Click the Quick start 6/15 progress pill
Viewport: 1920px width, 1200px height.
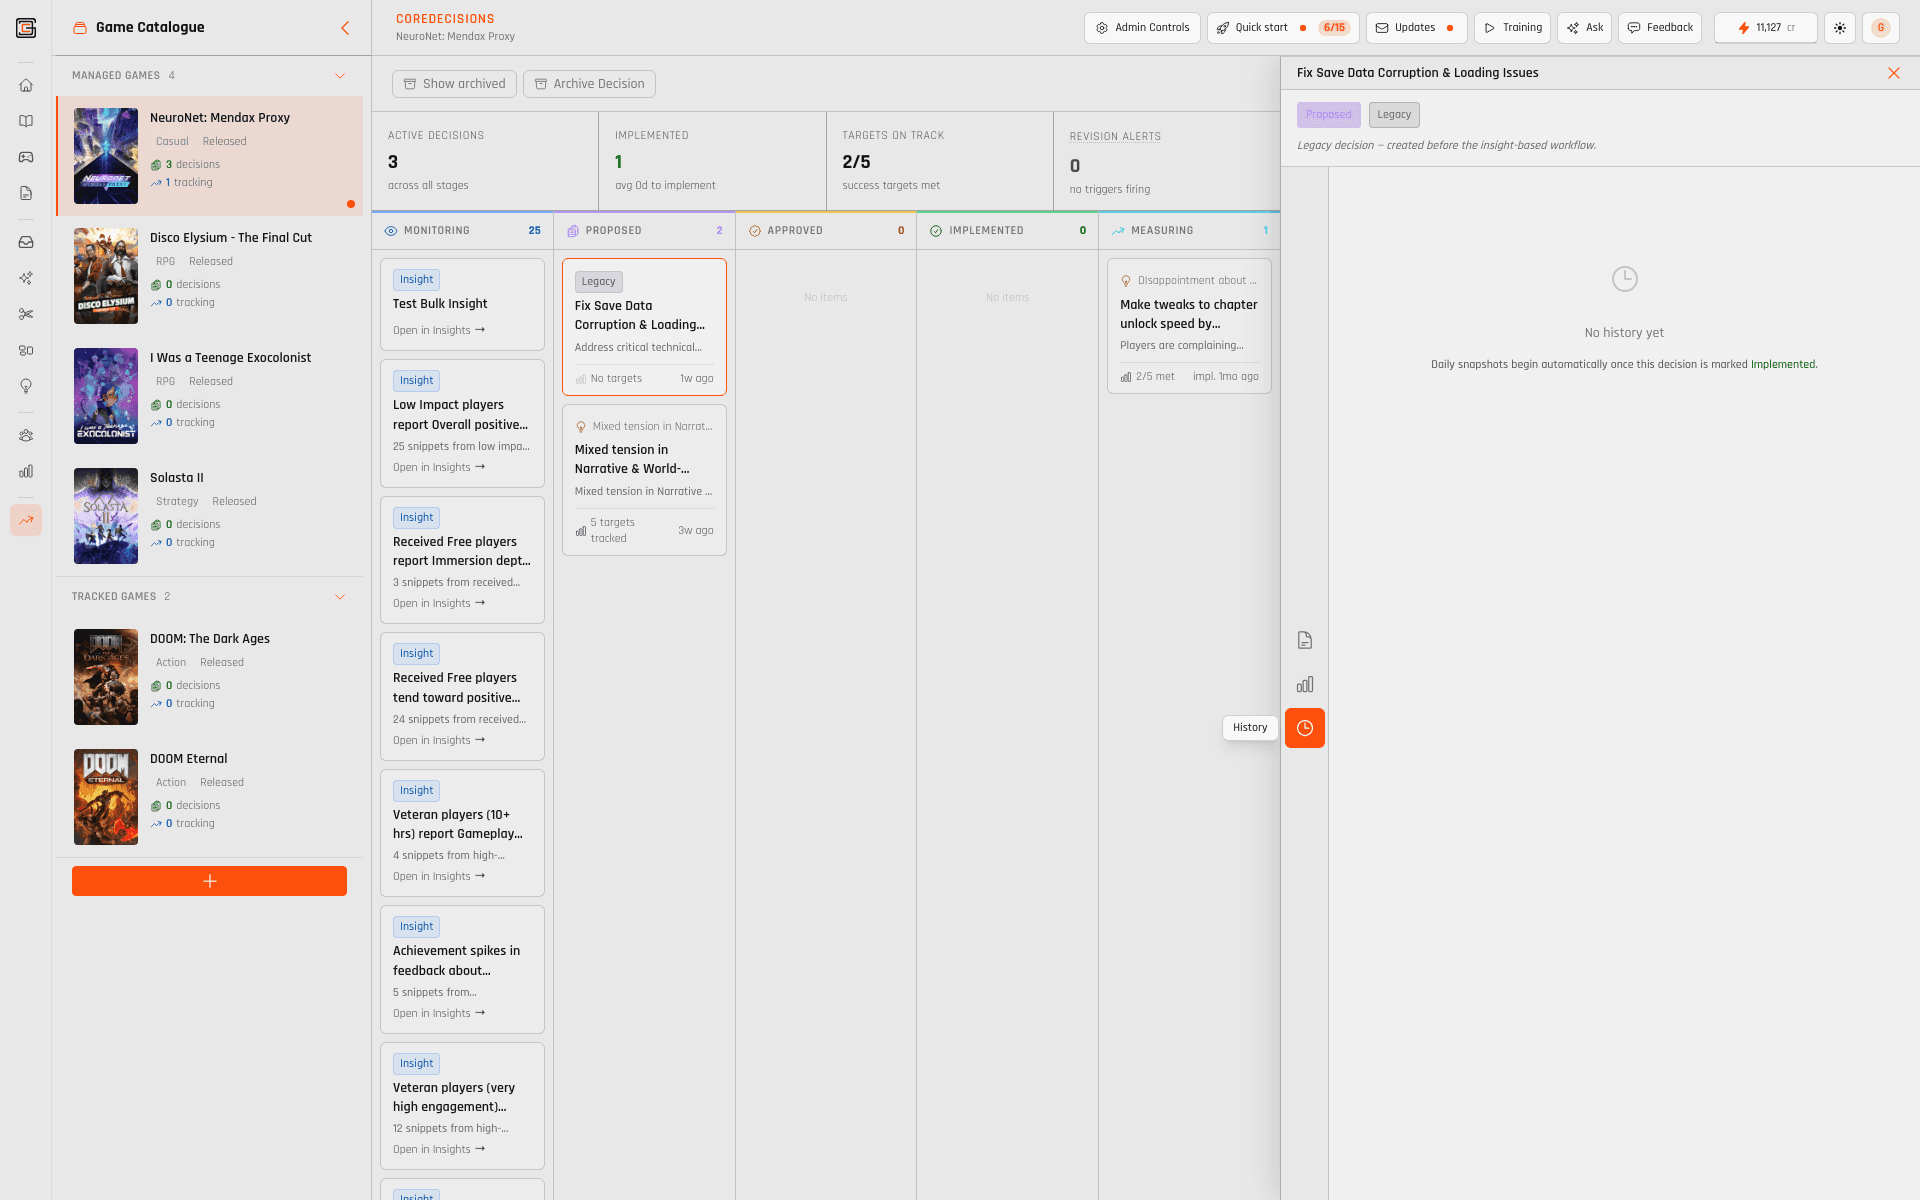[1281, 28]
